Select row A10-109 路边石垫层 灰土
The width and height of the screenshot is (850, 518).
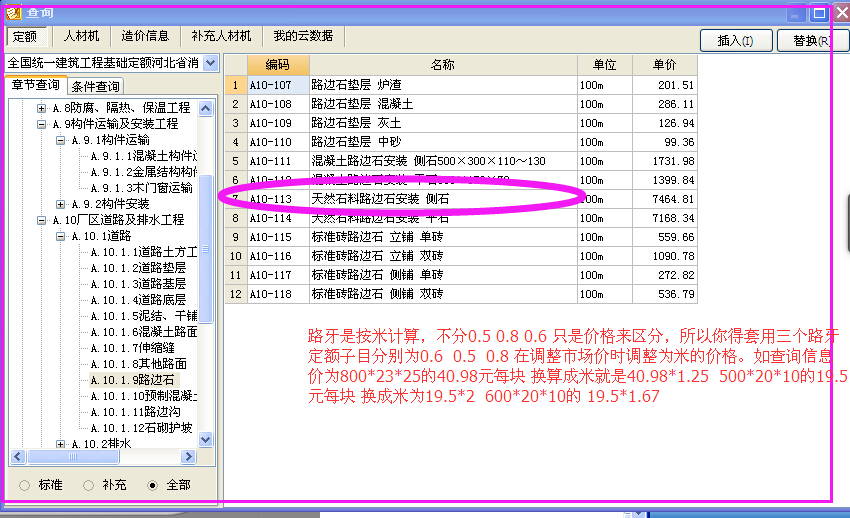coord(461,123)
